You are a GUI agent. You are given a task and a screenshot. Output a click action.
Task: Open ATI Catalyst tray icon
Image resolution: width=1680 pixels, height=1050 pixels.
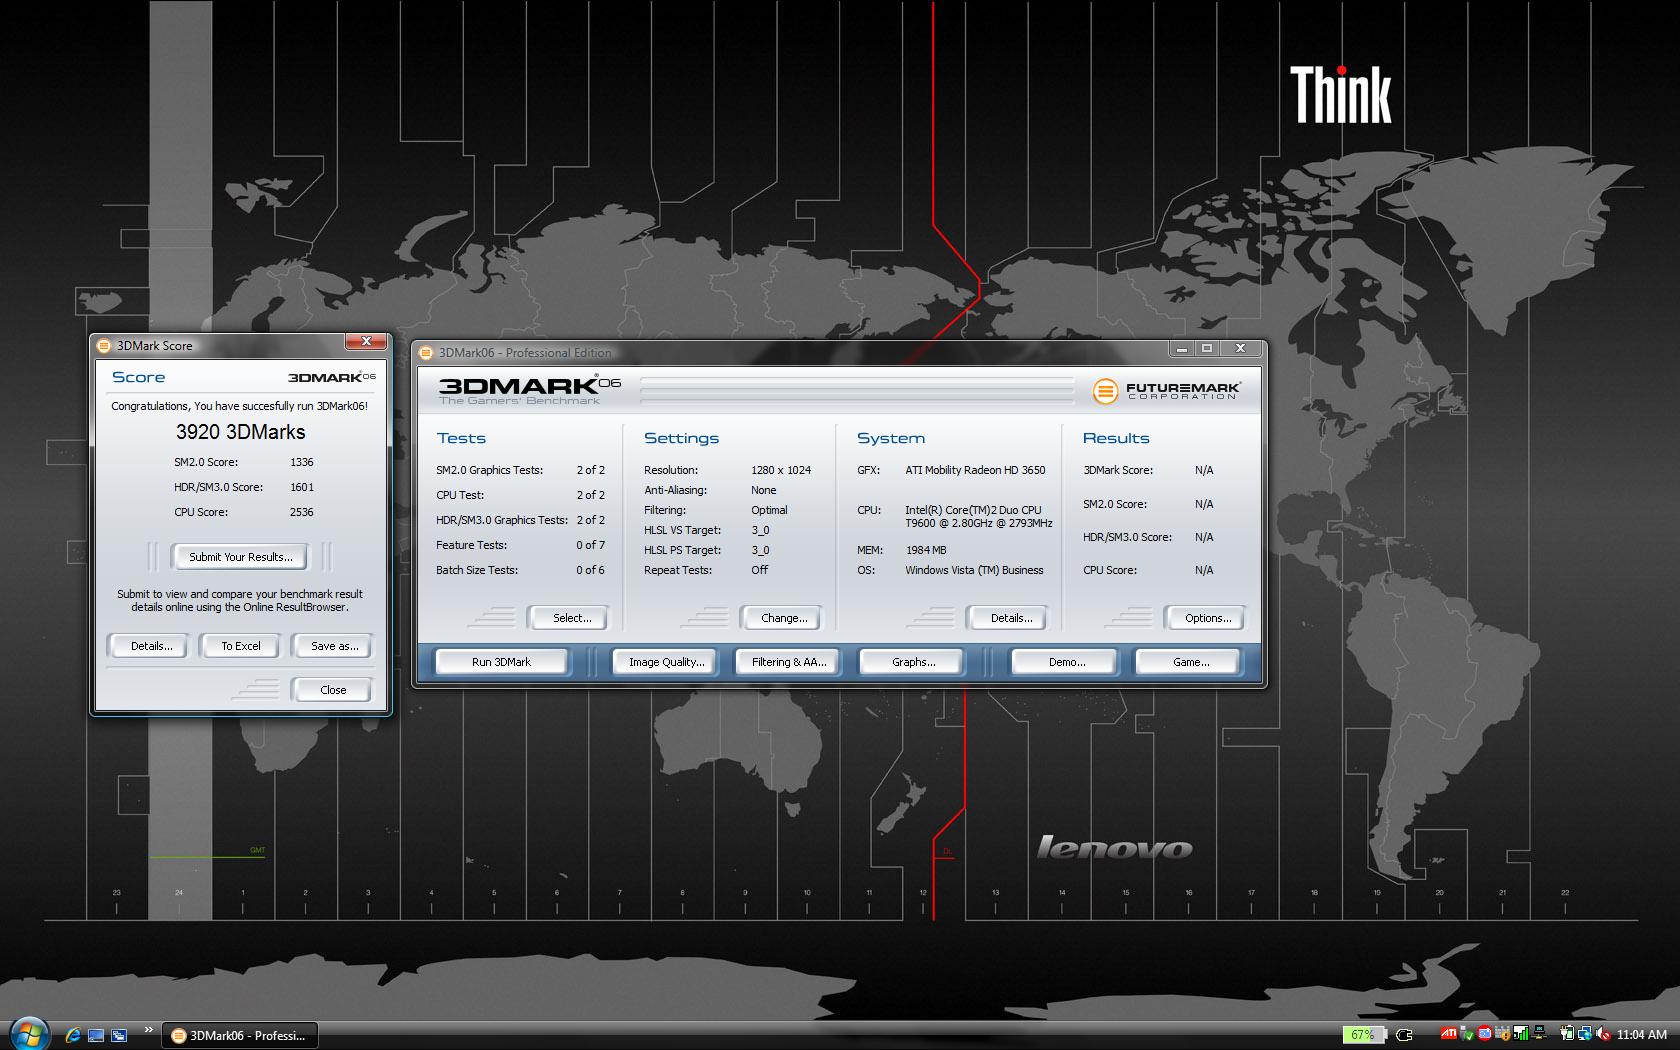[x=1448, y=1033]
